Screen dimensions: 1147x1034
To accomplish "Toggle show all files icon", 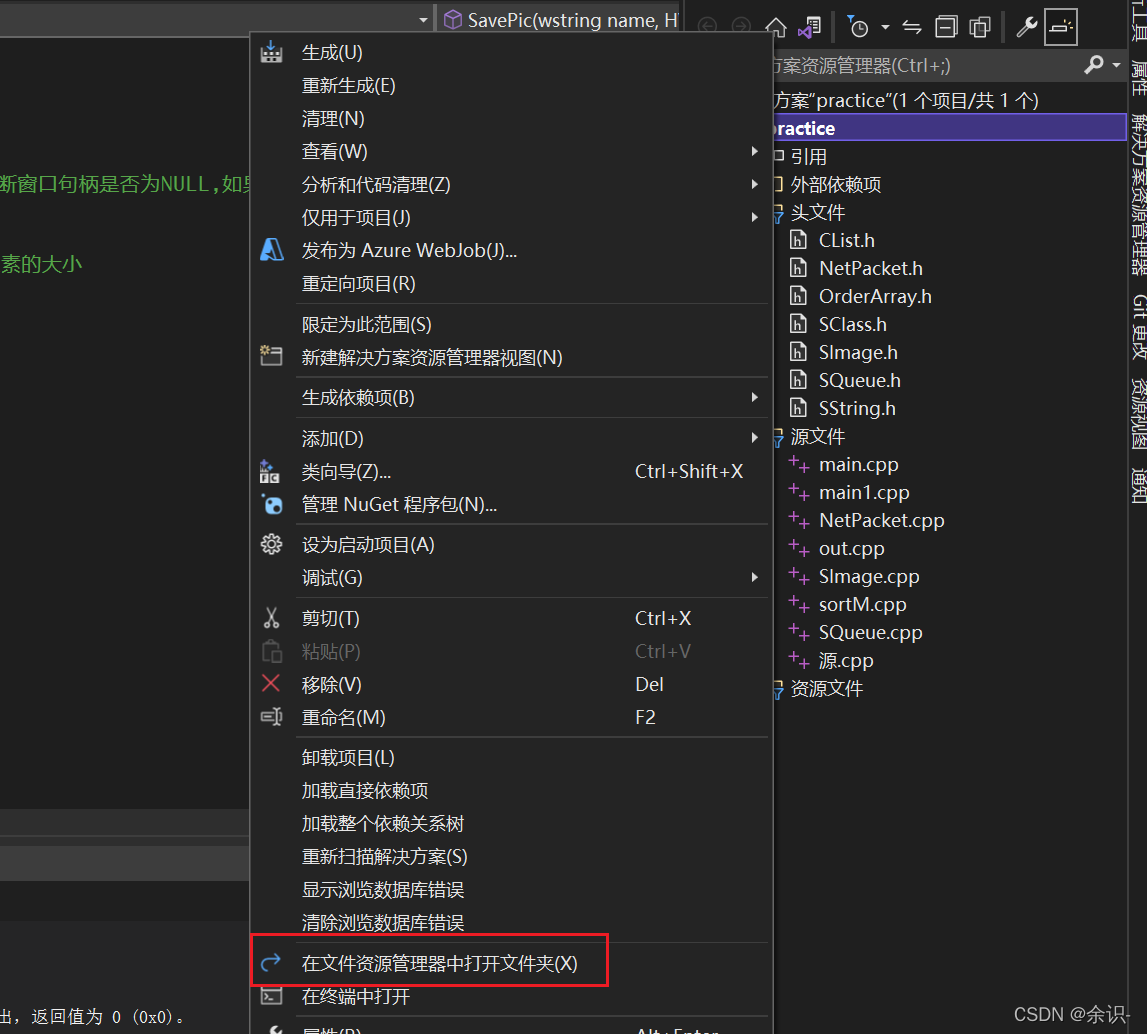I will [979, 27].
